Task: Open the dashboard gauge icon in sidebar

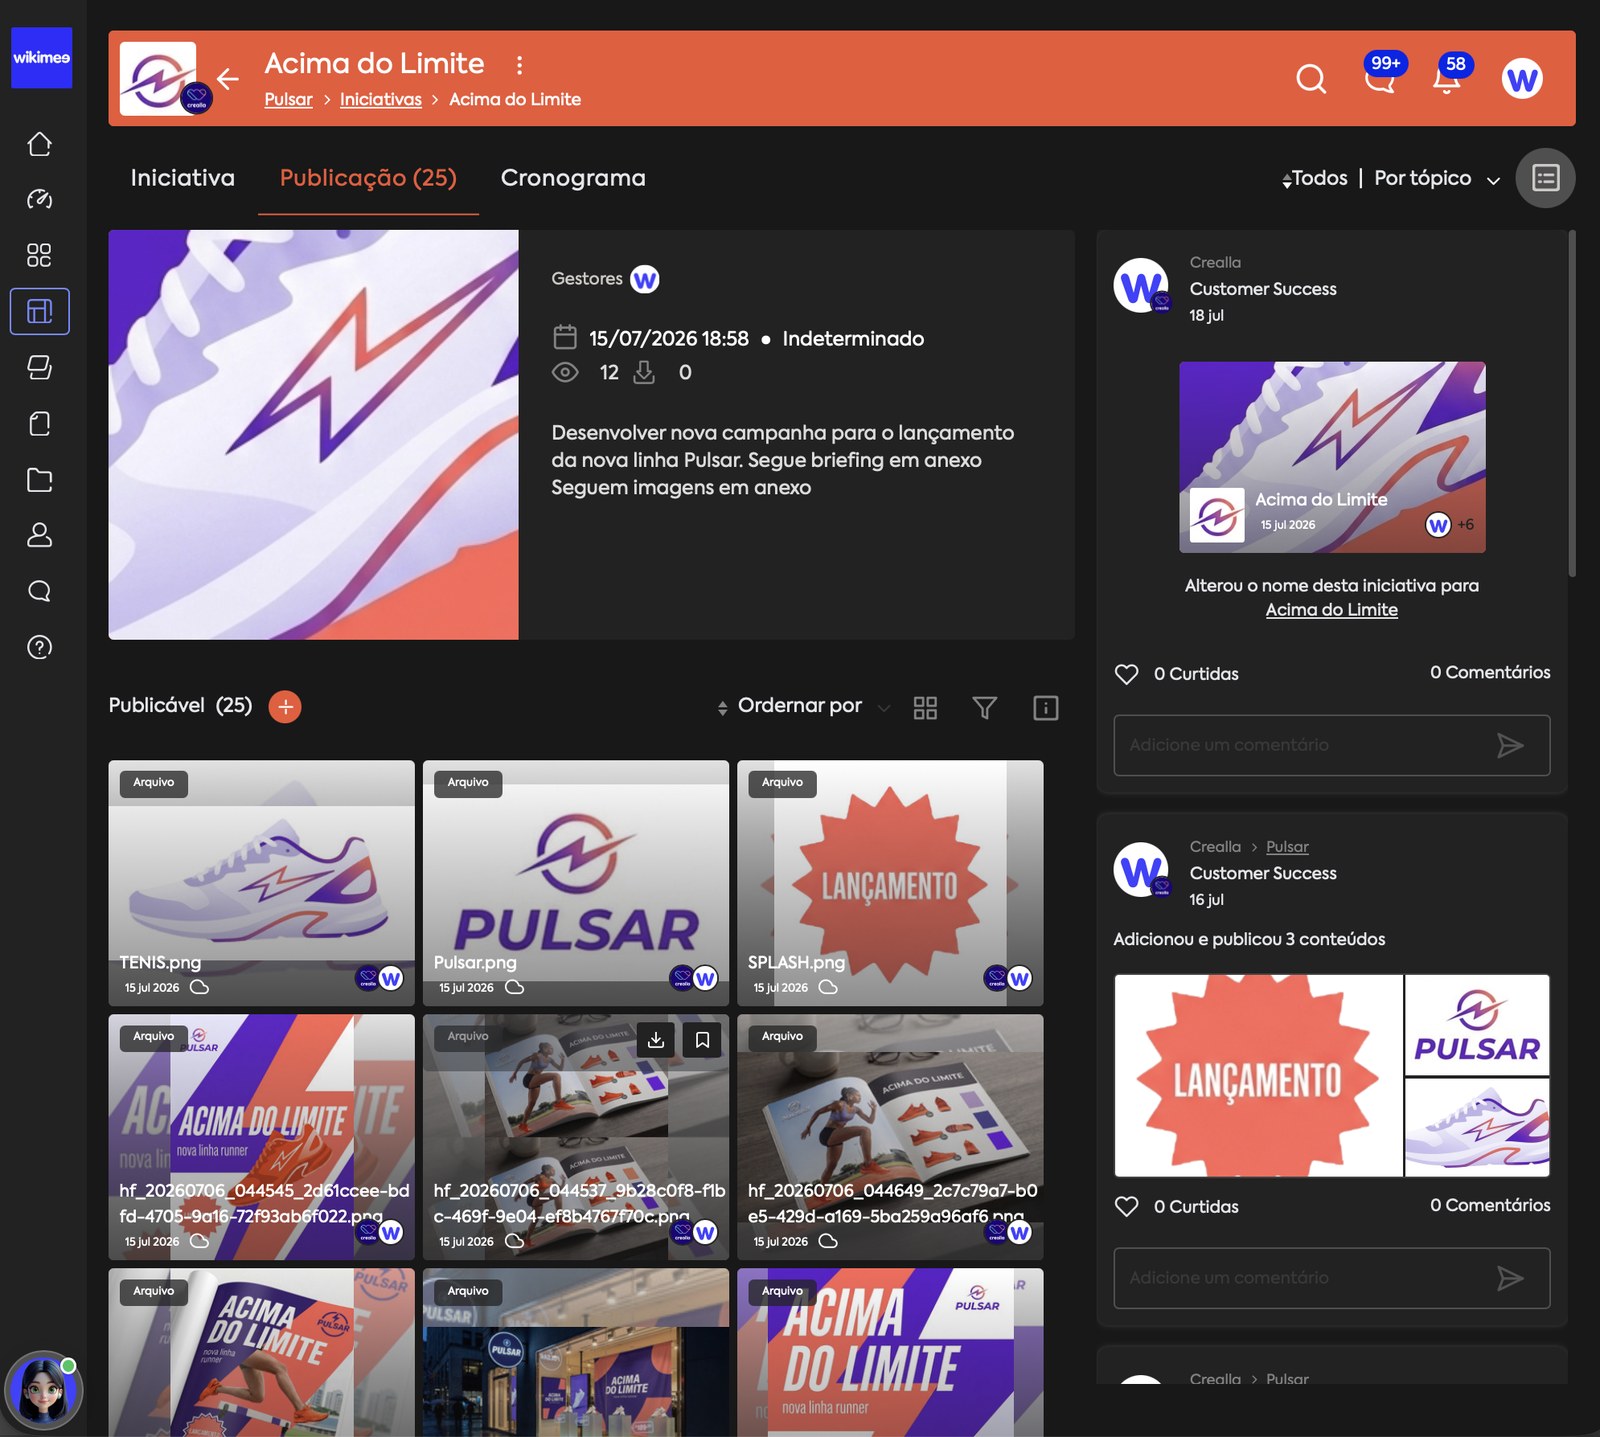Action: (x=39, y=199)
